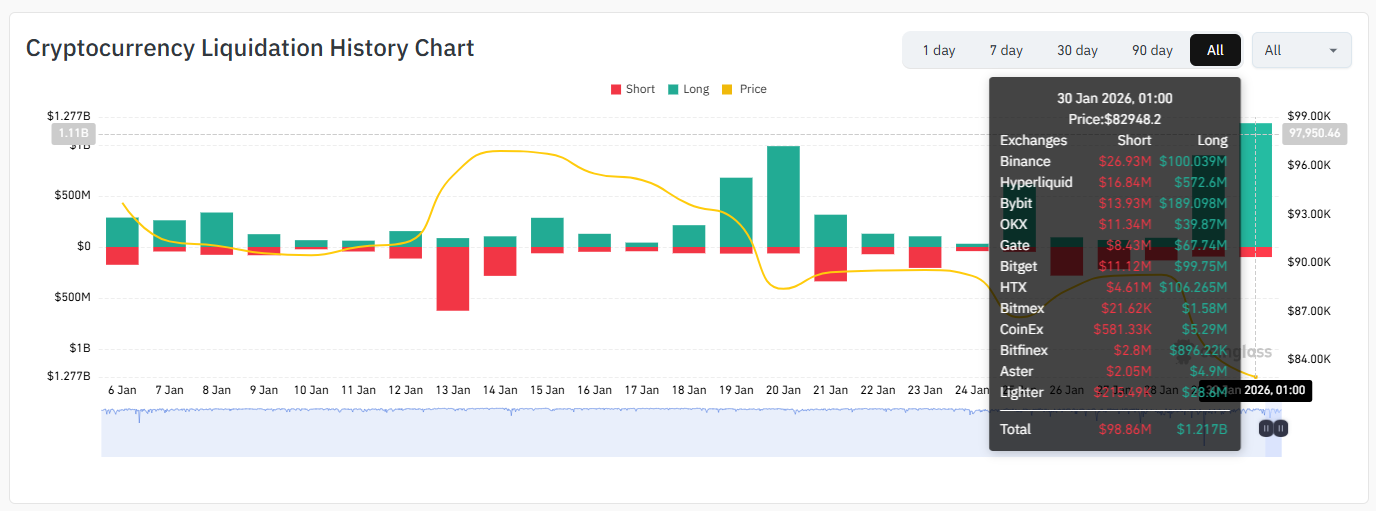Screen dimensions: 1376x511
Task: Click the tall green bar on 20 Jan
Action: point(783,196)
